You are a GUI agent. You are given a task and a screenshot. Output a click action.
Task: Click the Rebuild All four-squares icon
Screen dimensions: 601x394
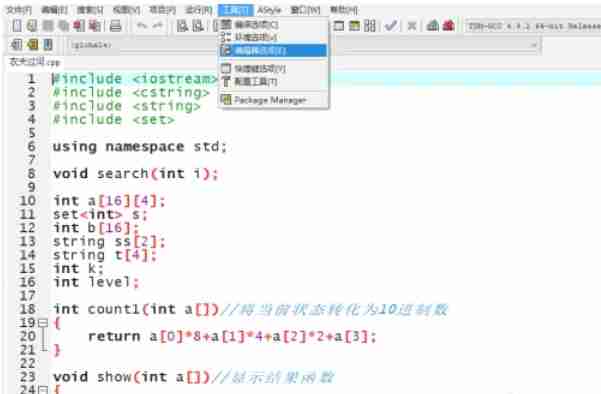click(369, 26)
